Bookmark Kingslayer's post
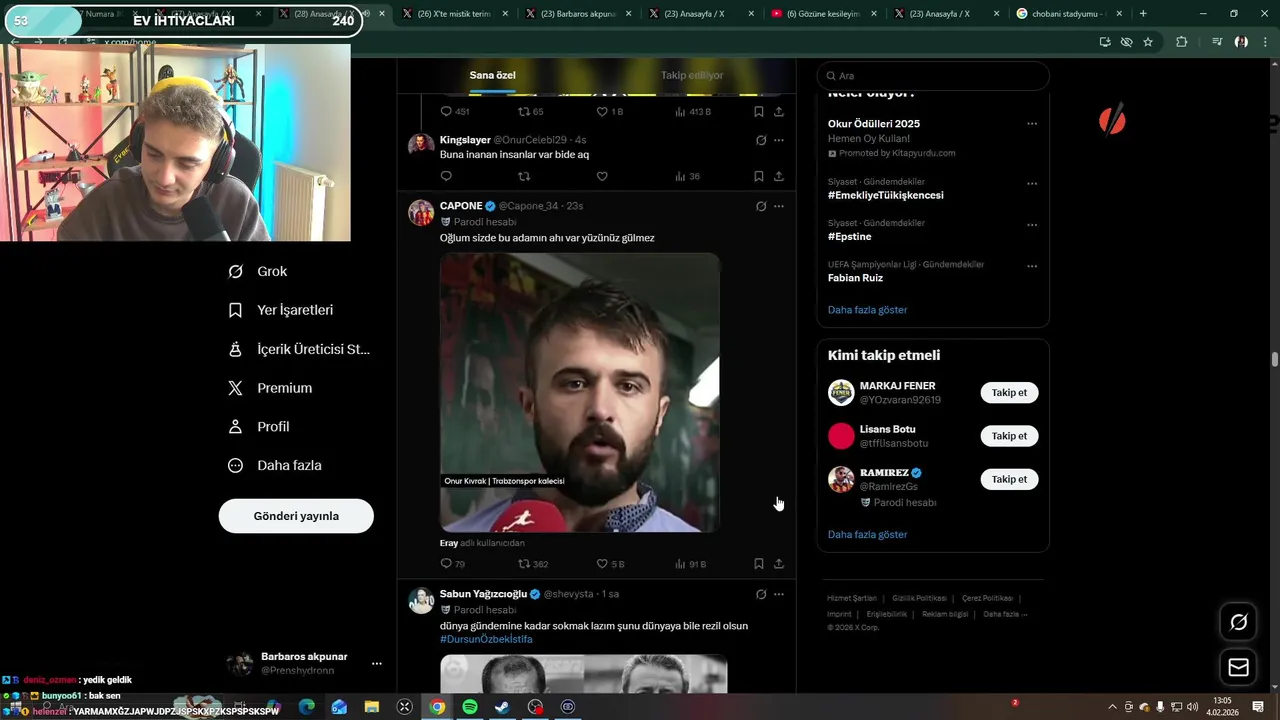The width and height of the screenshot is (1280, 720). click(x=759, y=176)
